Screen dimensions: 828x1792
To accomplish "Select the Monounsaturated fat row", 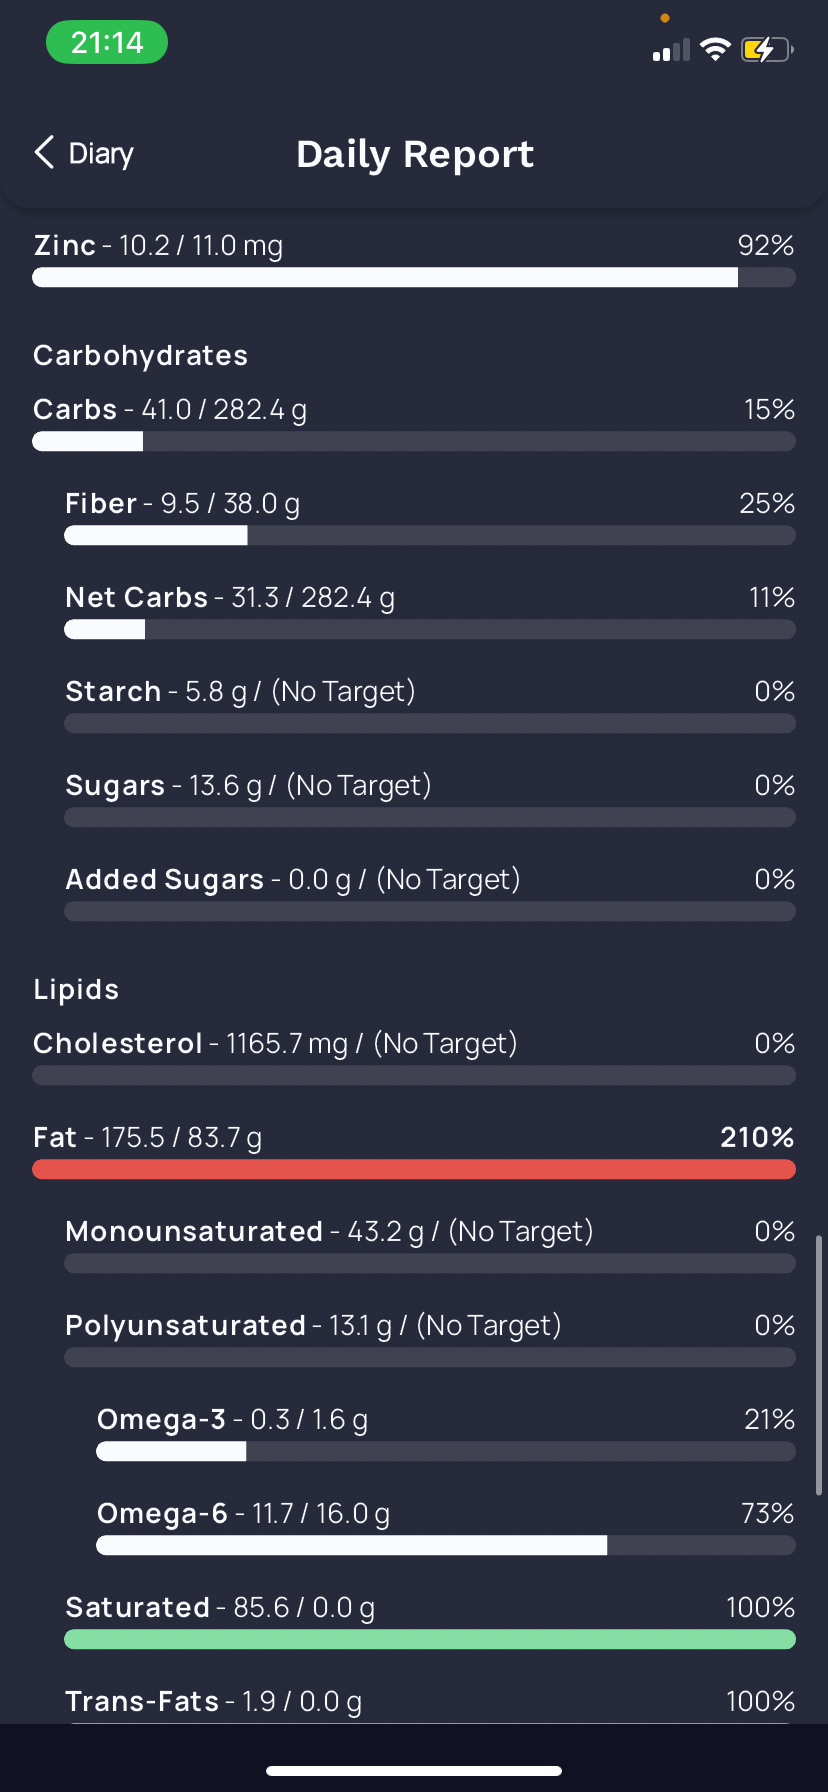I will pos(430,1245).
